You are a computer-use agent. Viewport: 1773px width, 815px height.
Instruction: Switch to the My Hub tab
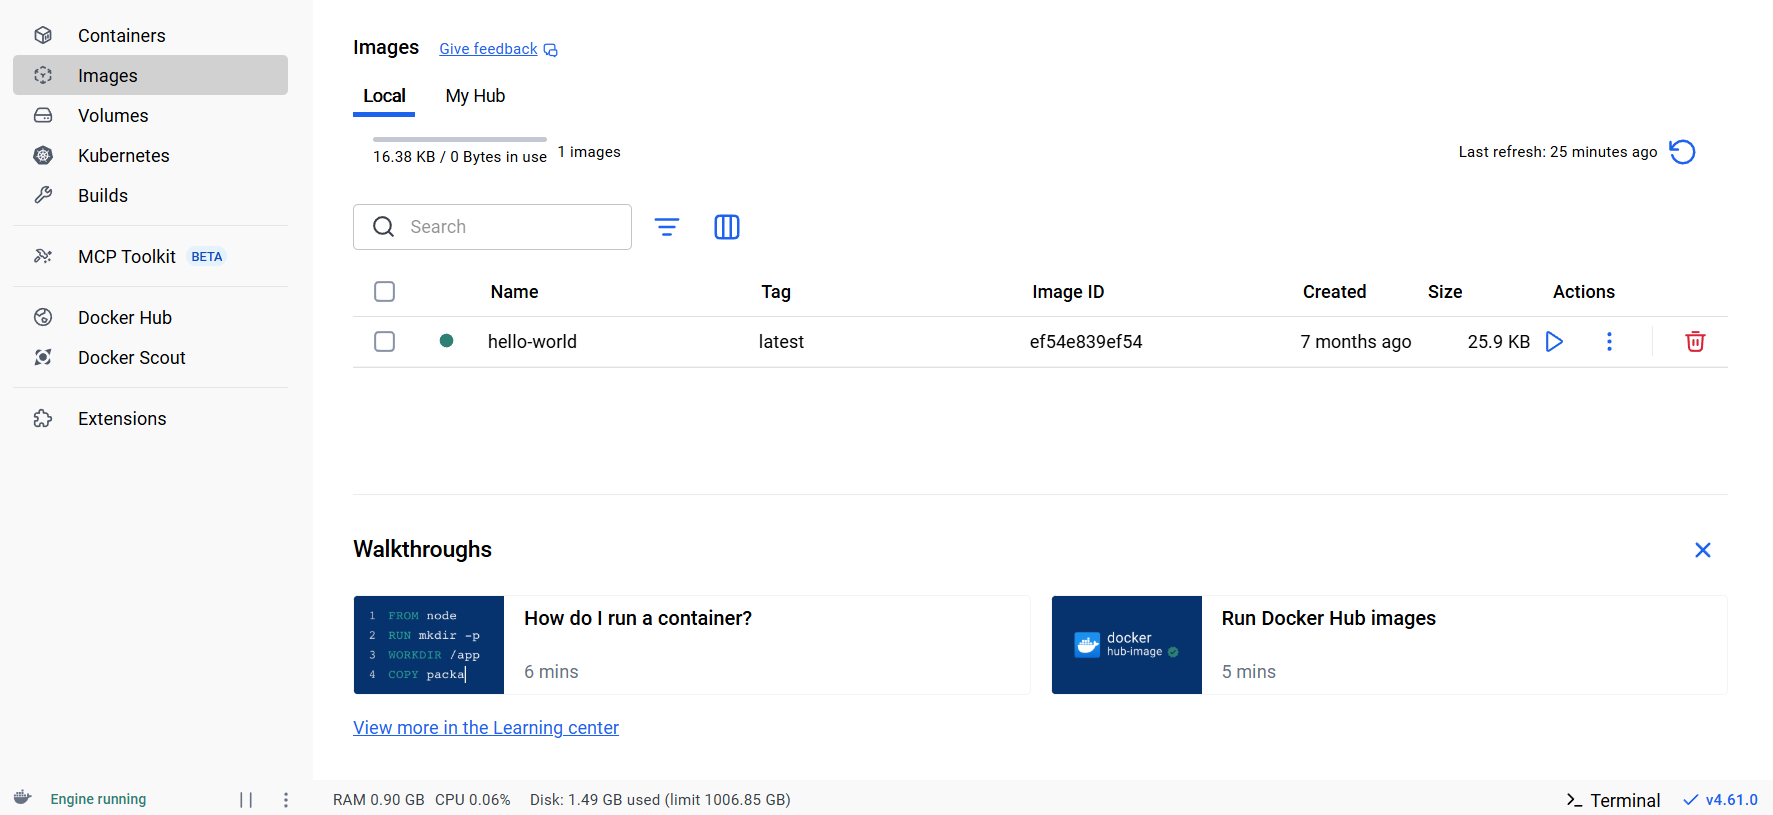click(475, 96)
